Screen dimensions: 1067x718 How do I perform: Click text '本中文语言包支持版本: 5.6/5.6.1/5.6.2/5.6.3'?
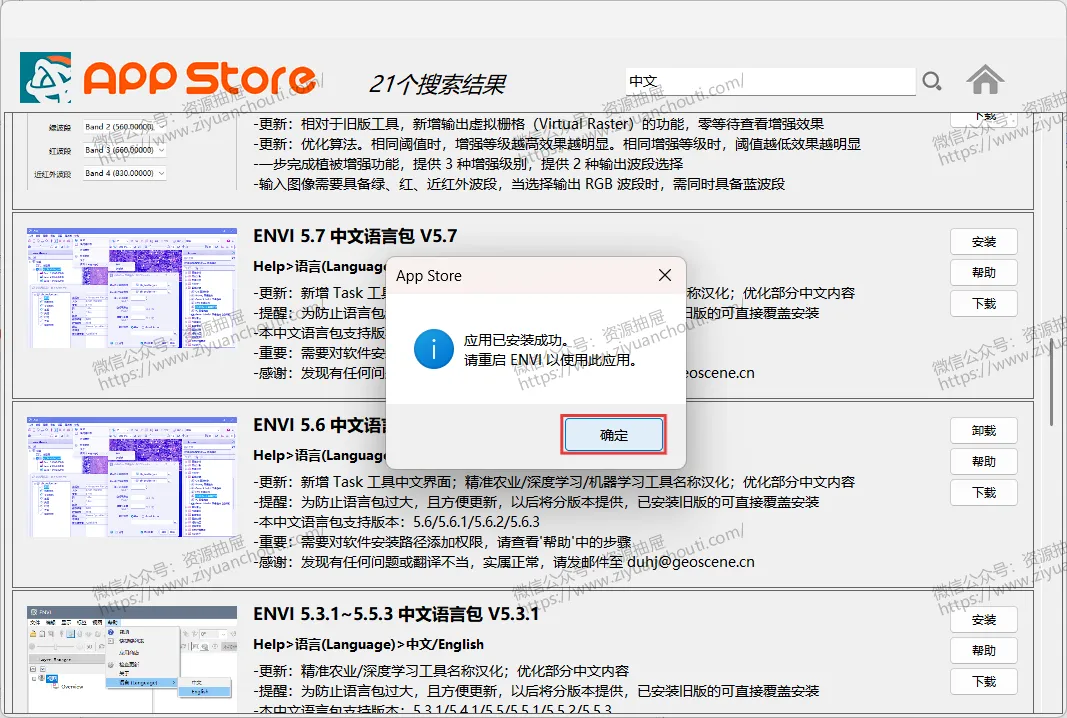click(397, 522)
